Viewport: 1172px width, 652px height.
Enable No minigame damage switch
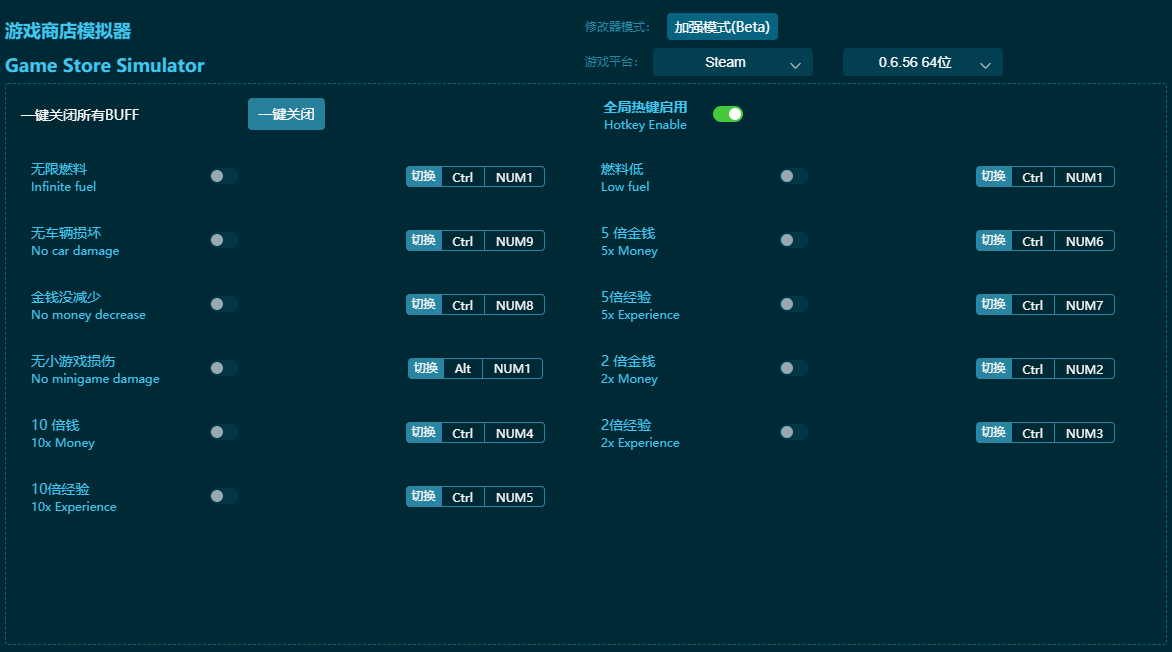click(x=224, y=368)
